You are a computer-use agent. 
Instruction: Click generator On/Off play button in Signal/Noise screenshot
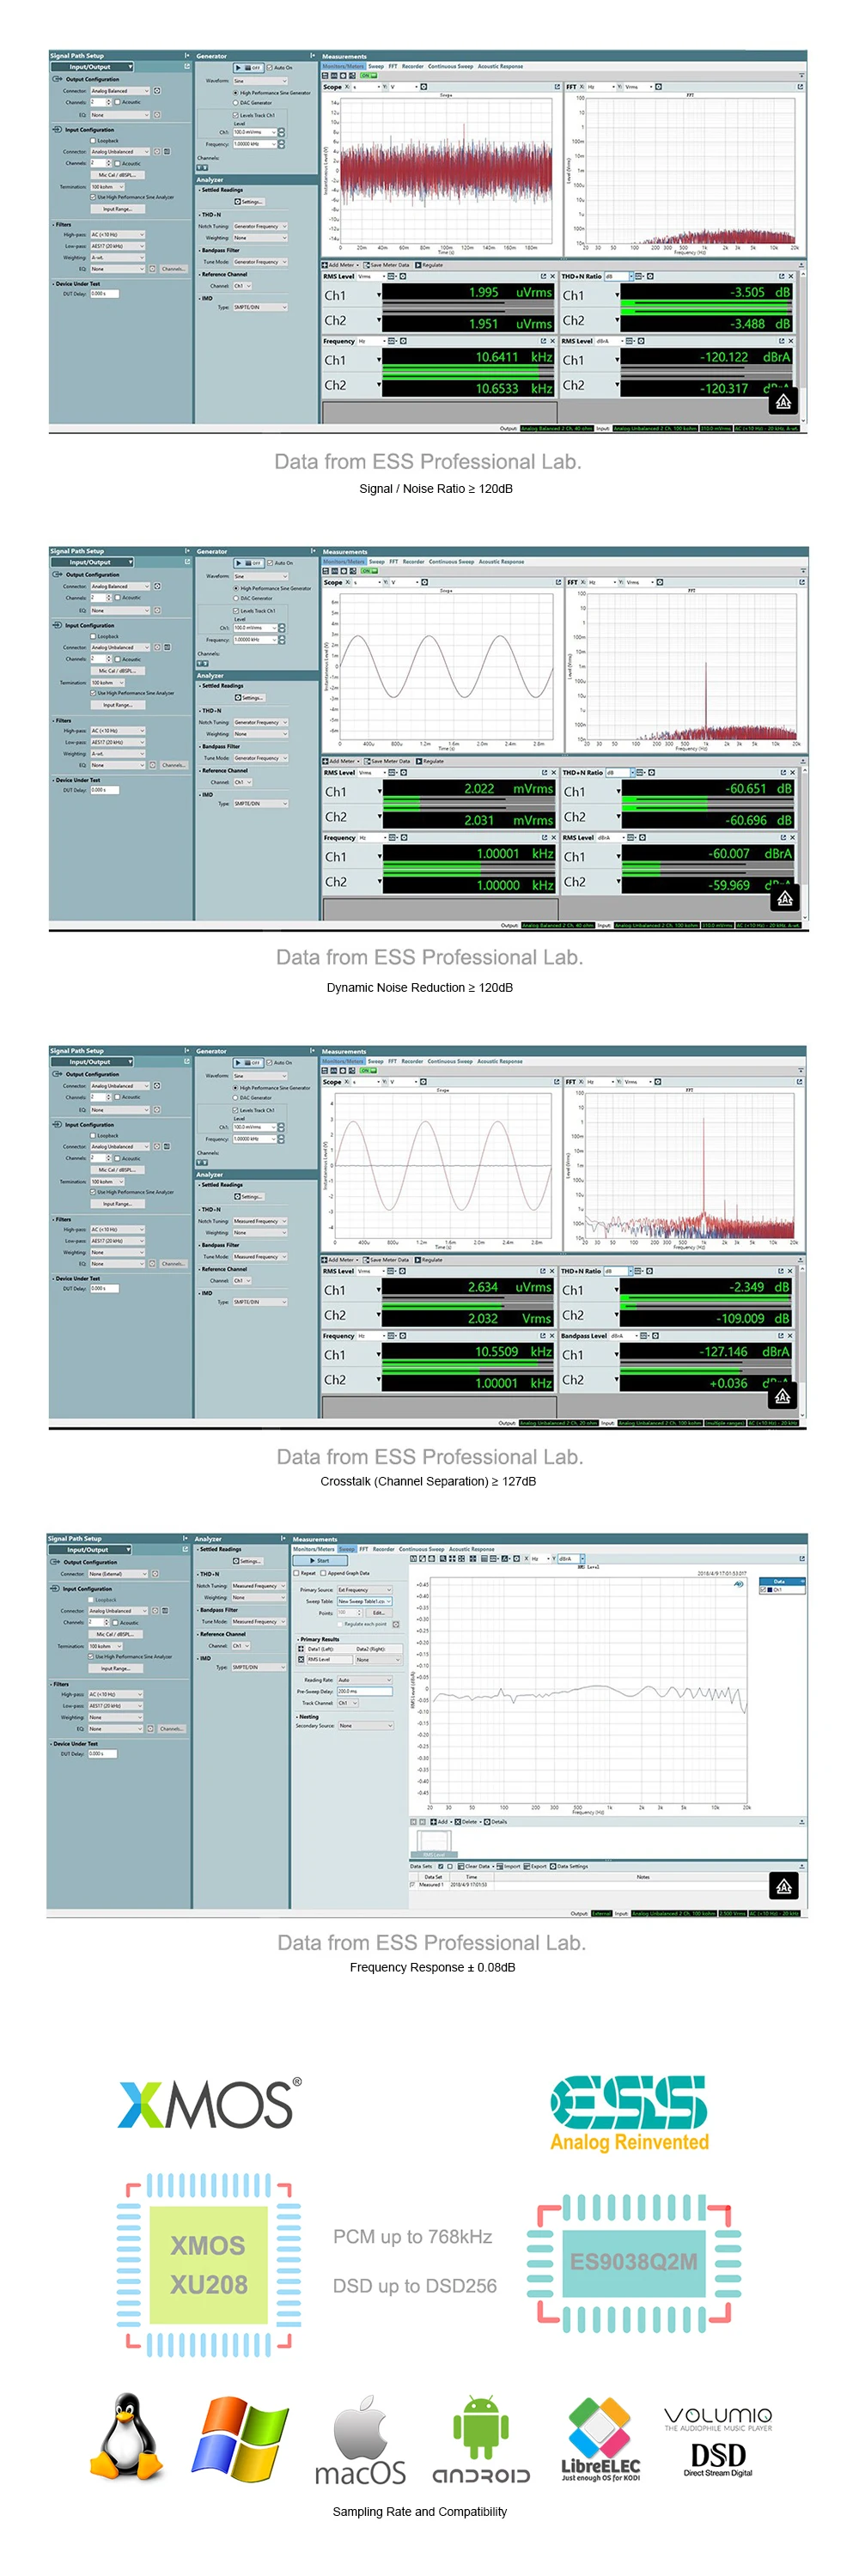pyautogui.click(x=248, y=68)
